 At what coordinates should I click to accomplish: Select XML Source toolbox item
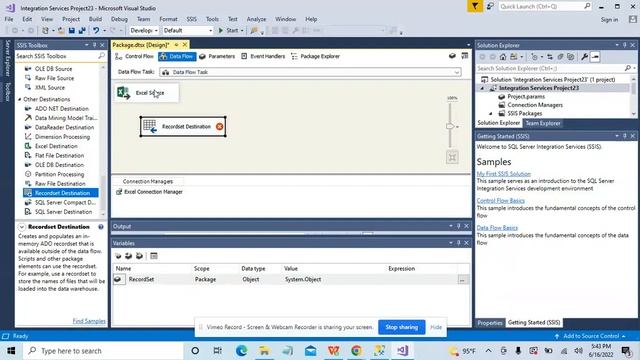click(49, 87)
